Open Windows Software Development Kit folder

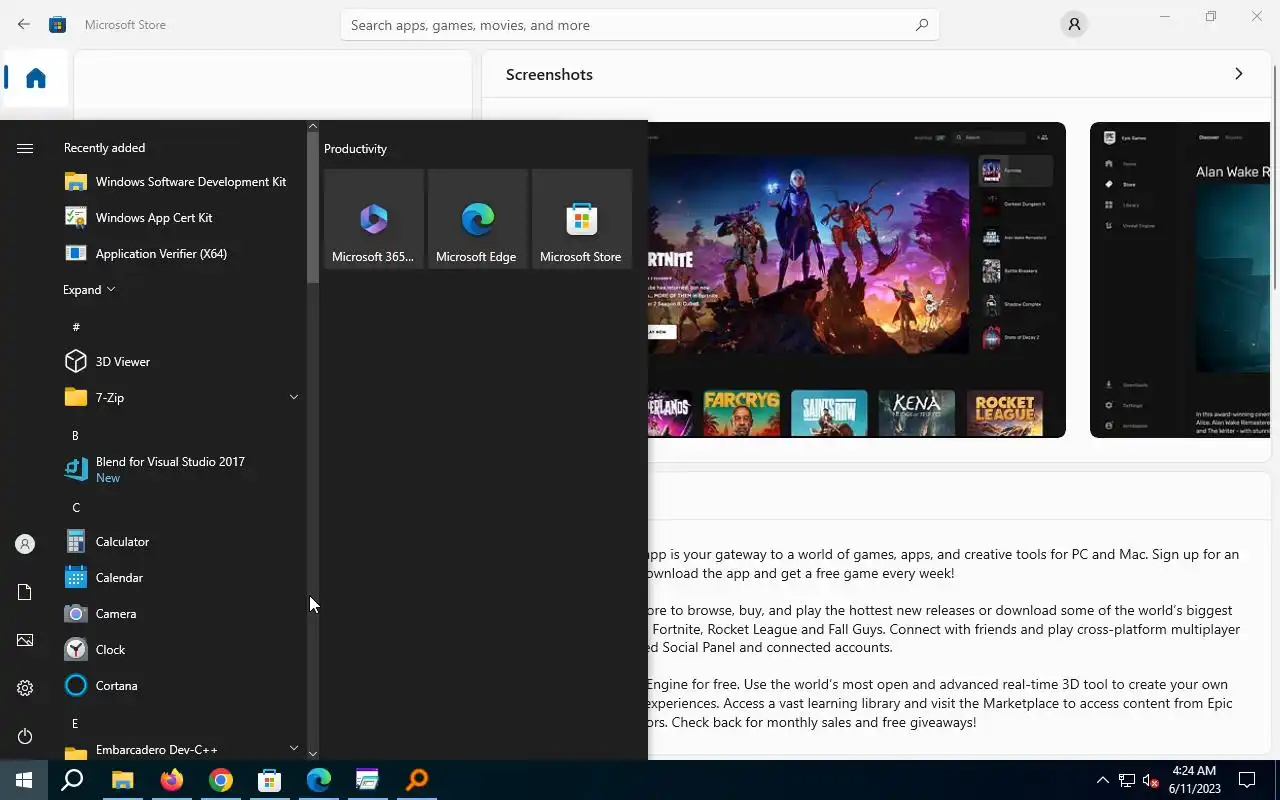(x=182, y=182)
